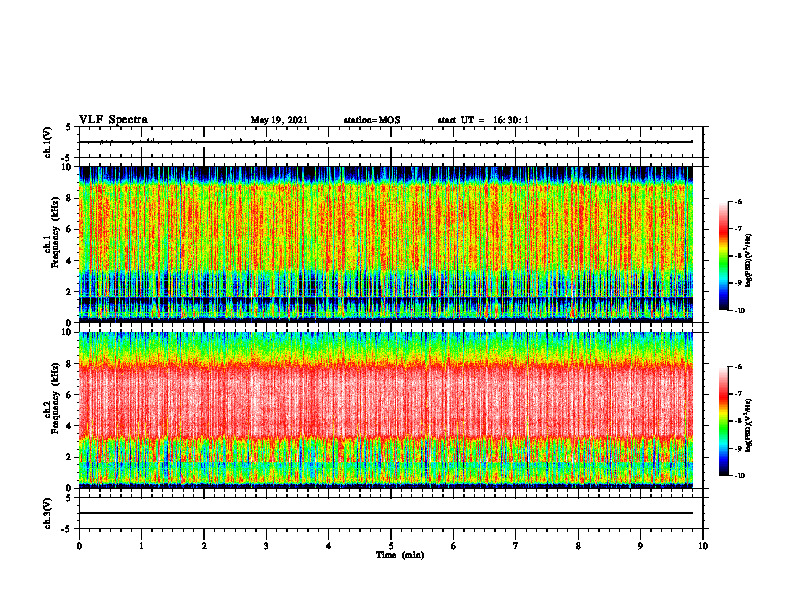Click ch.1 frequency axis tick "6"

tap(69, 229)
